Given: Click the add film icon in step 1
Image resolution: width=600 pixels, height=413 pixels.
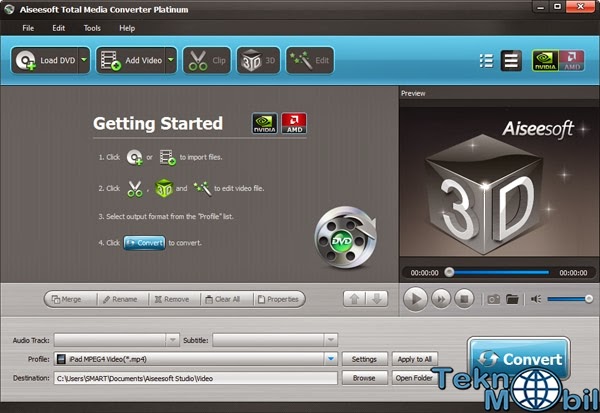Looking at the screenshot, I should (168, 157).
